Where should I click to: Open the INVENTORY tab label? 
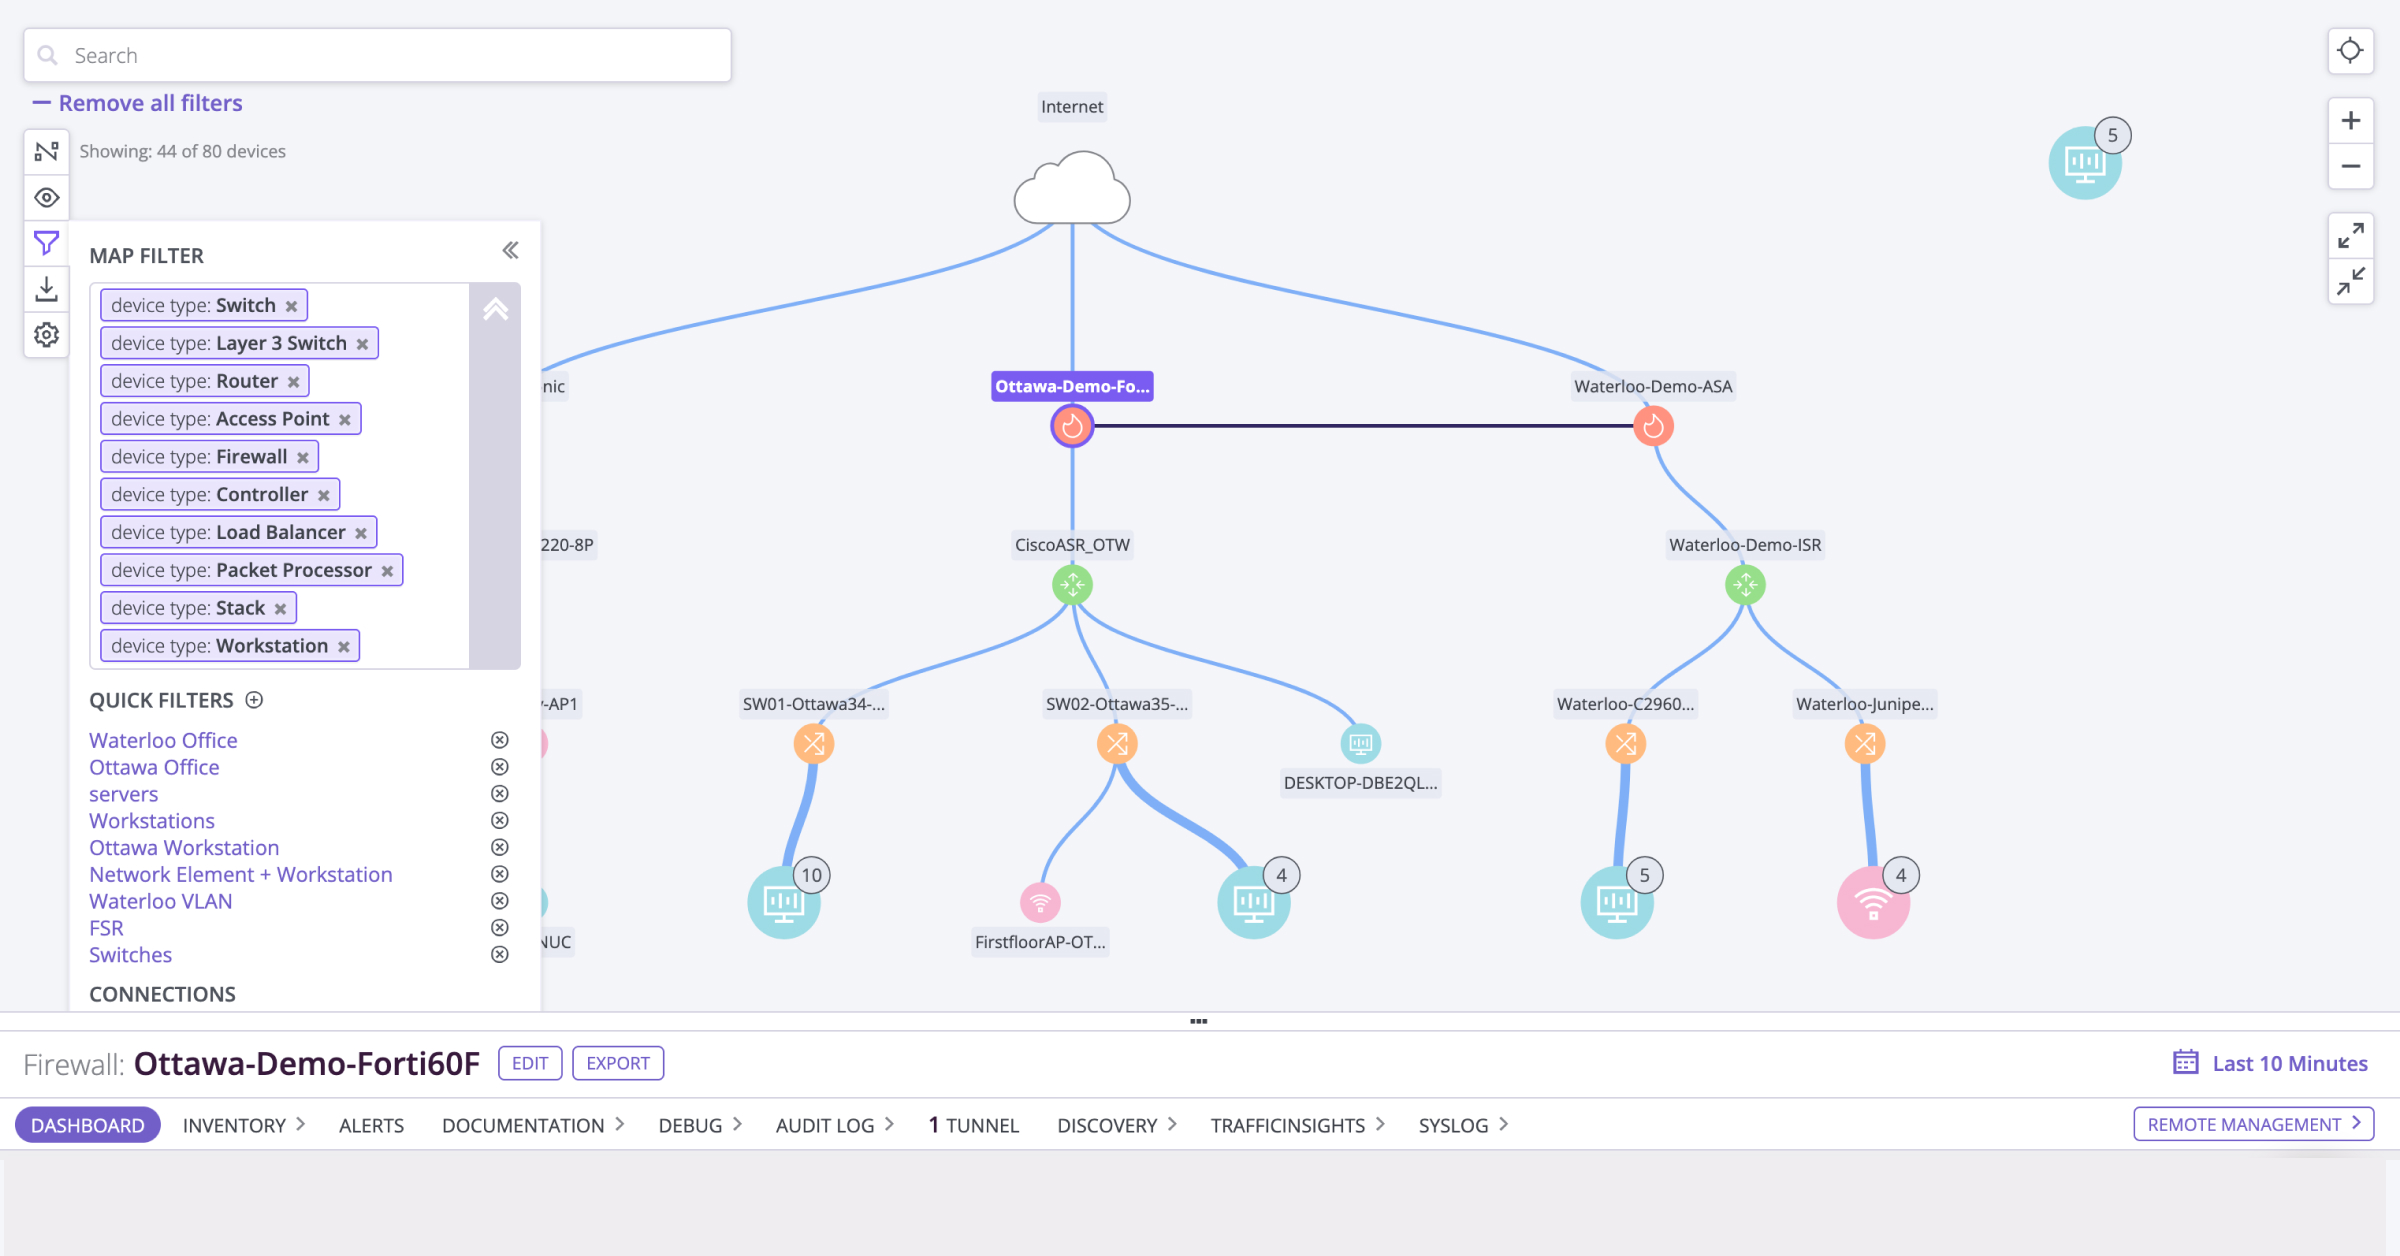[234, 1125]
